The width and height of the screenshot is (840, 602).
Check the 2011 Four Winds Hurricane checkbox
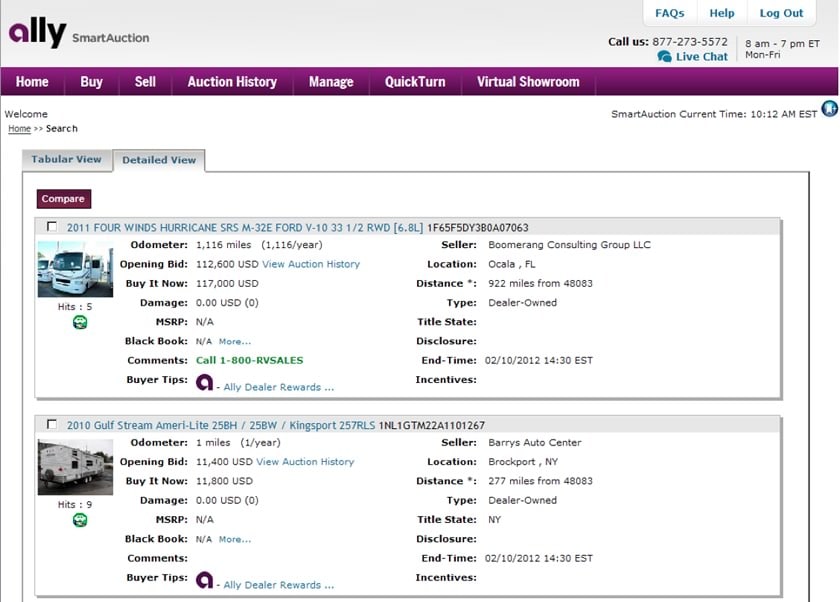click(x=51, y=227)
